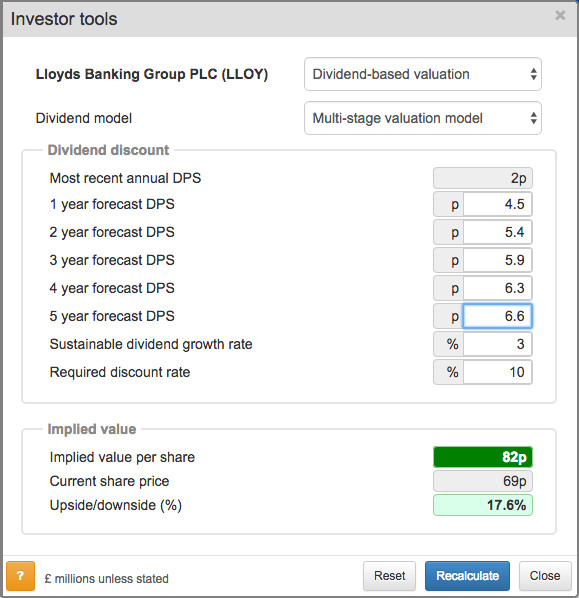579x598 pixels.
Task: Click the Recalculate button
Action: click(467, 575)
